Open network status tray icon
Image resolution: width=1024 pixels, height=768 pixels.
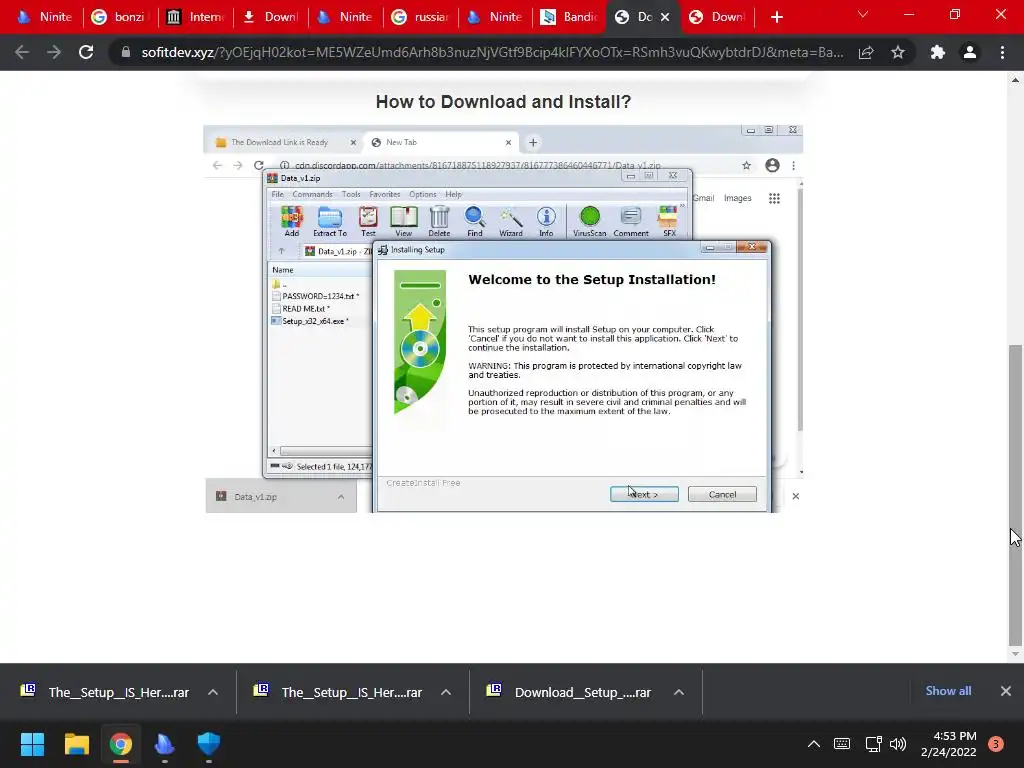click(x=873, y=744)
